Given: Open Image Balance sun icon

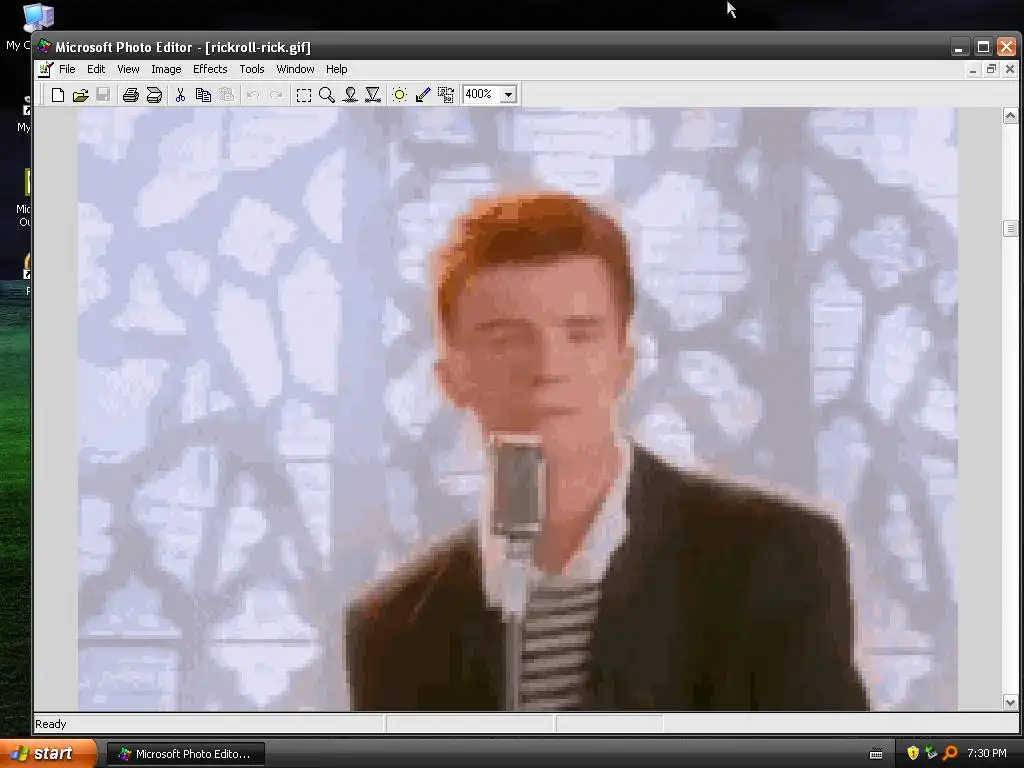Looking at the screenshot, I should pyautogui.click(x=400, y=95).
